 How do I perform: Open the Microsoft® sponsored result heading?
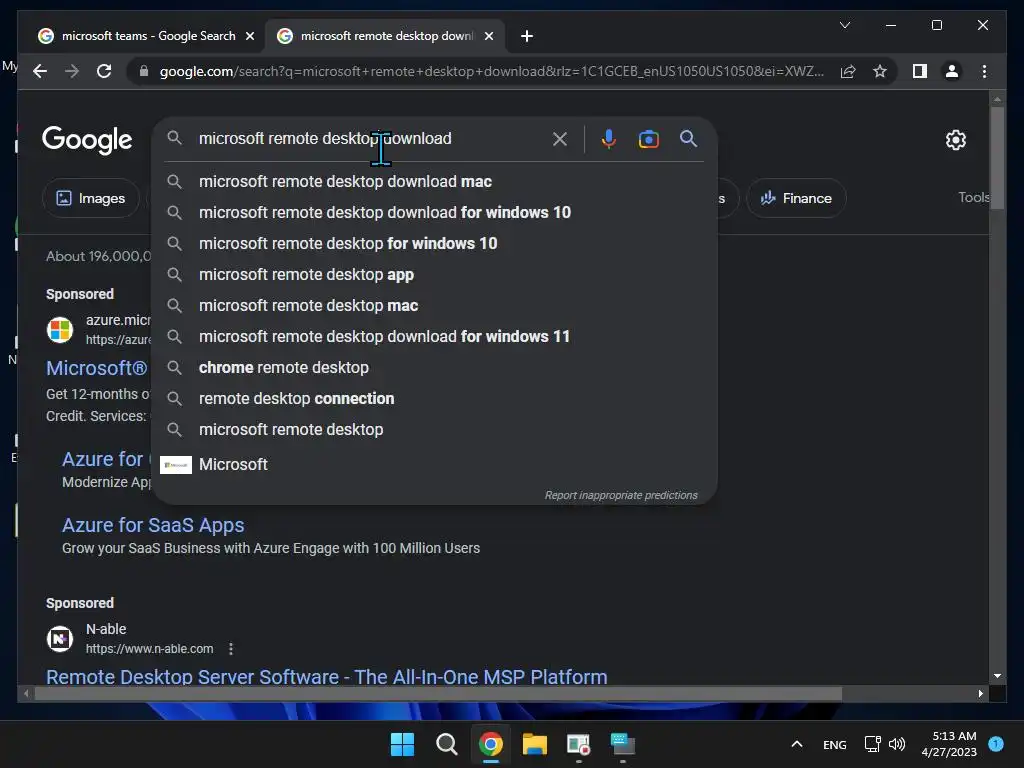tap(97, 368)
